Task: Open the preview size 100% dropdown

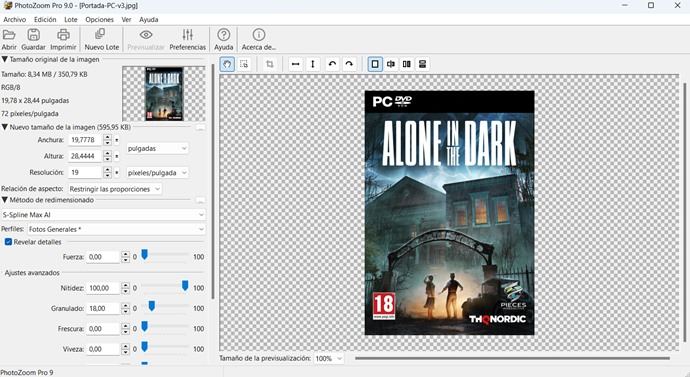Action: point(329,359)
